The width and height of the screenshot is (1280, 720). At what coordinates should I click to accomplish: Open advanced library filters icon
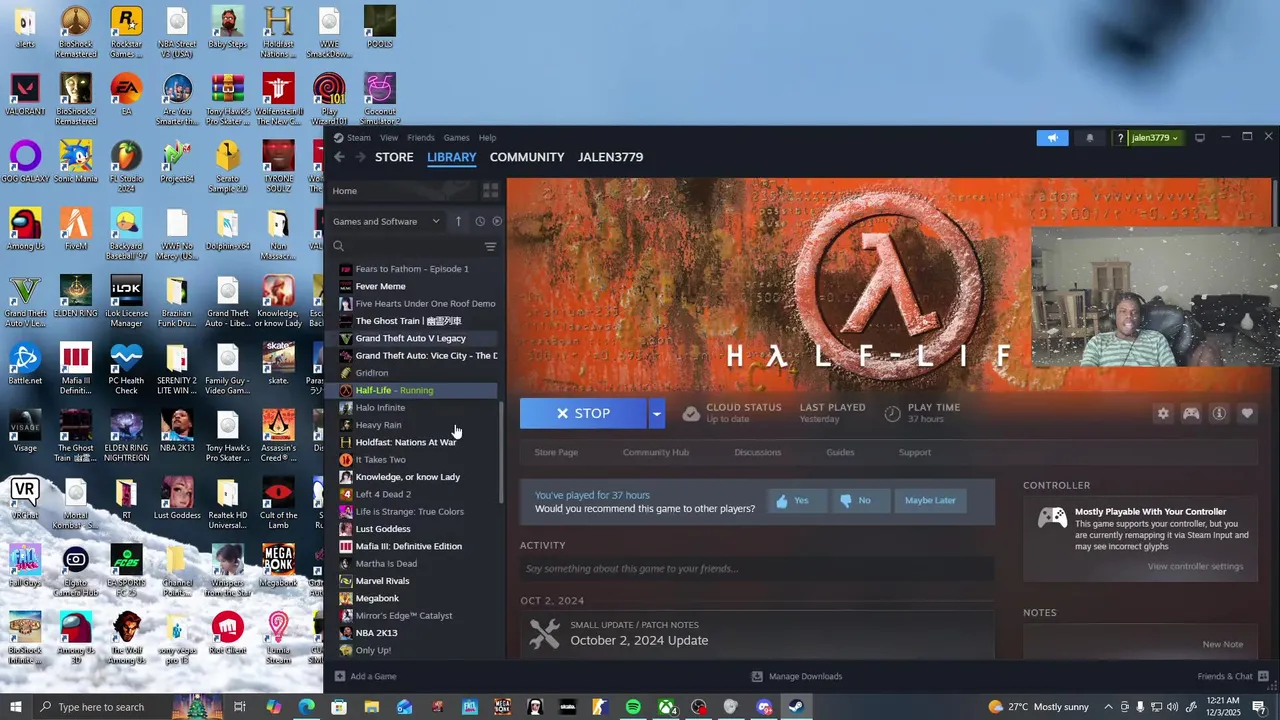(x=490, y=246)
